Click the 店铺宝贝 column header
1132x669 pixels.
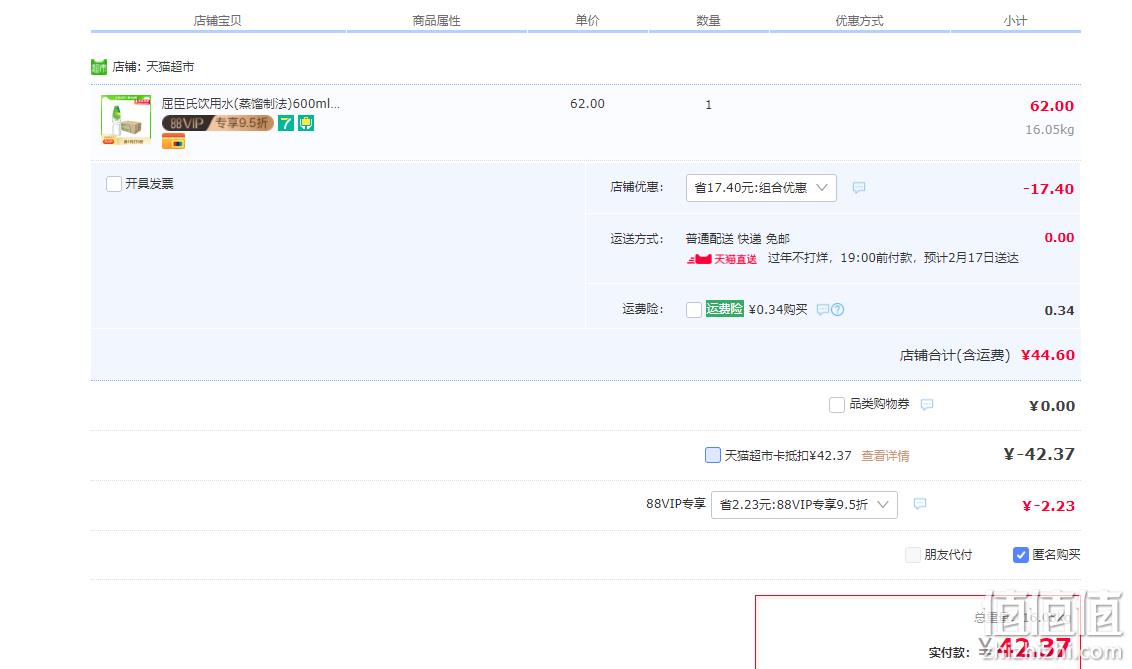coord(217,20)
